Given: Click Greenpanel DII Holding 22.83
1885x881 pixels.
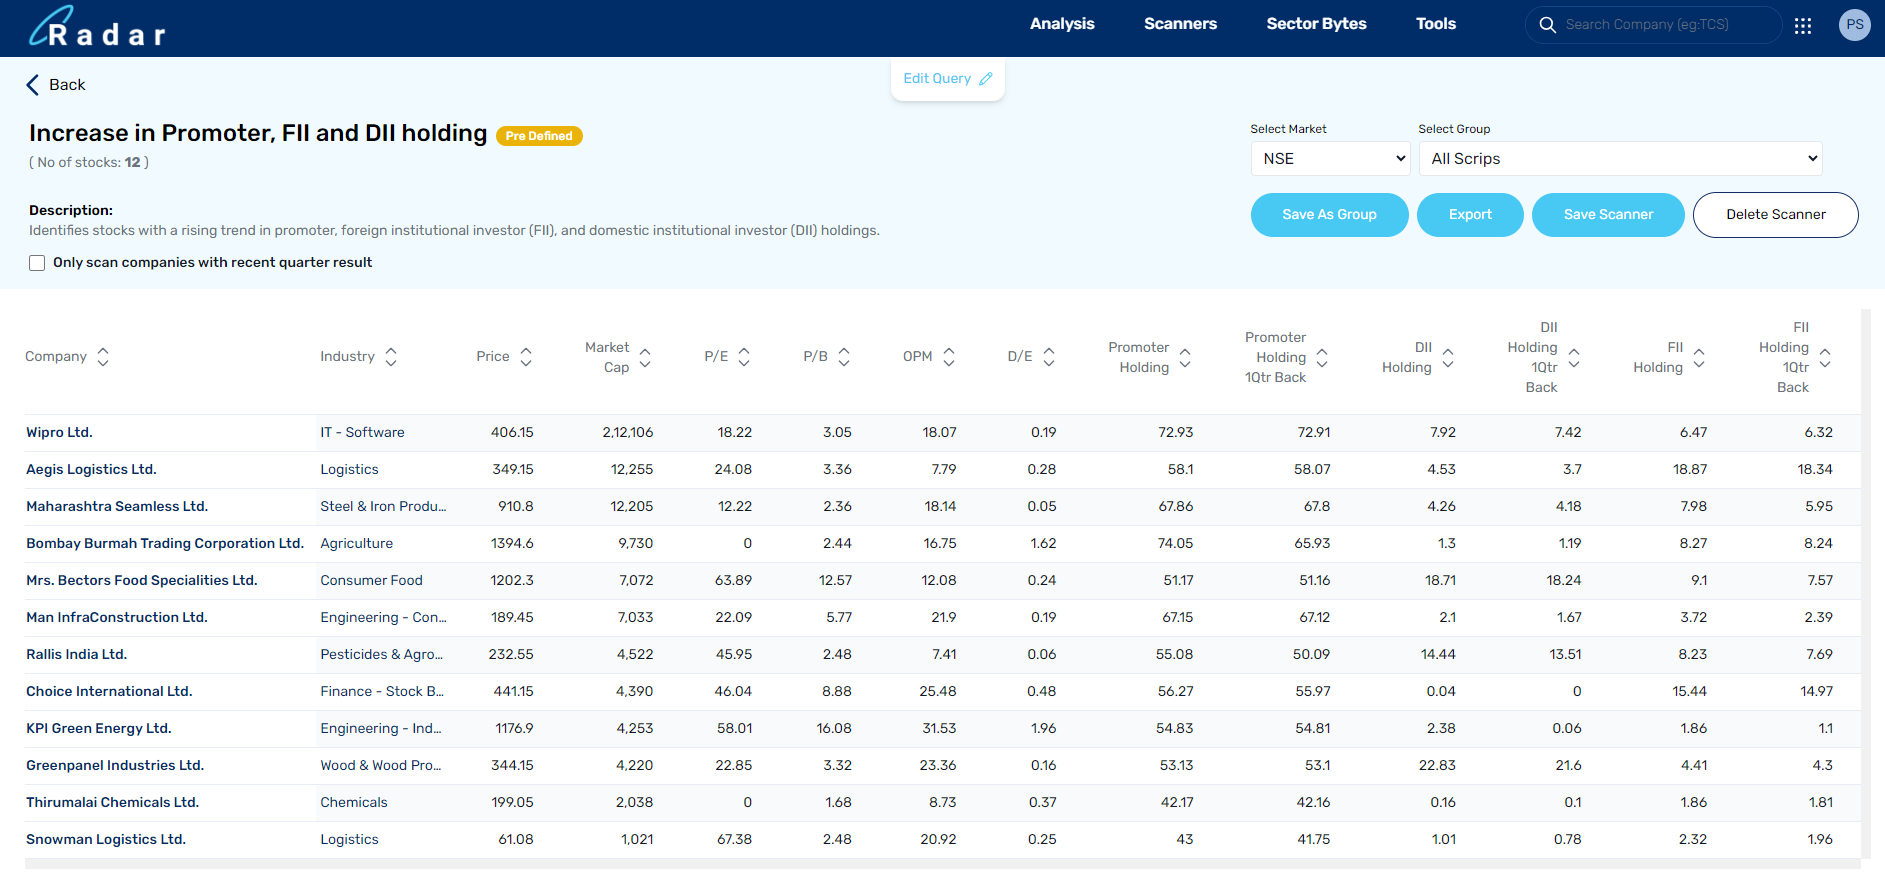Looking at the screenshot, I should [1437, 766].
